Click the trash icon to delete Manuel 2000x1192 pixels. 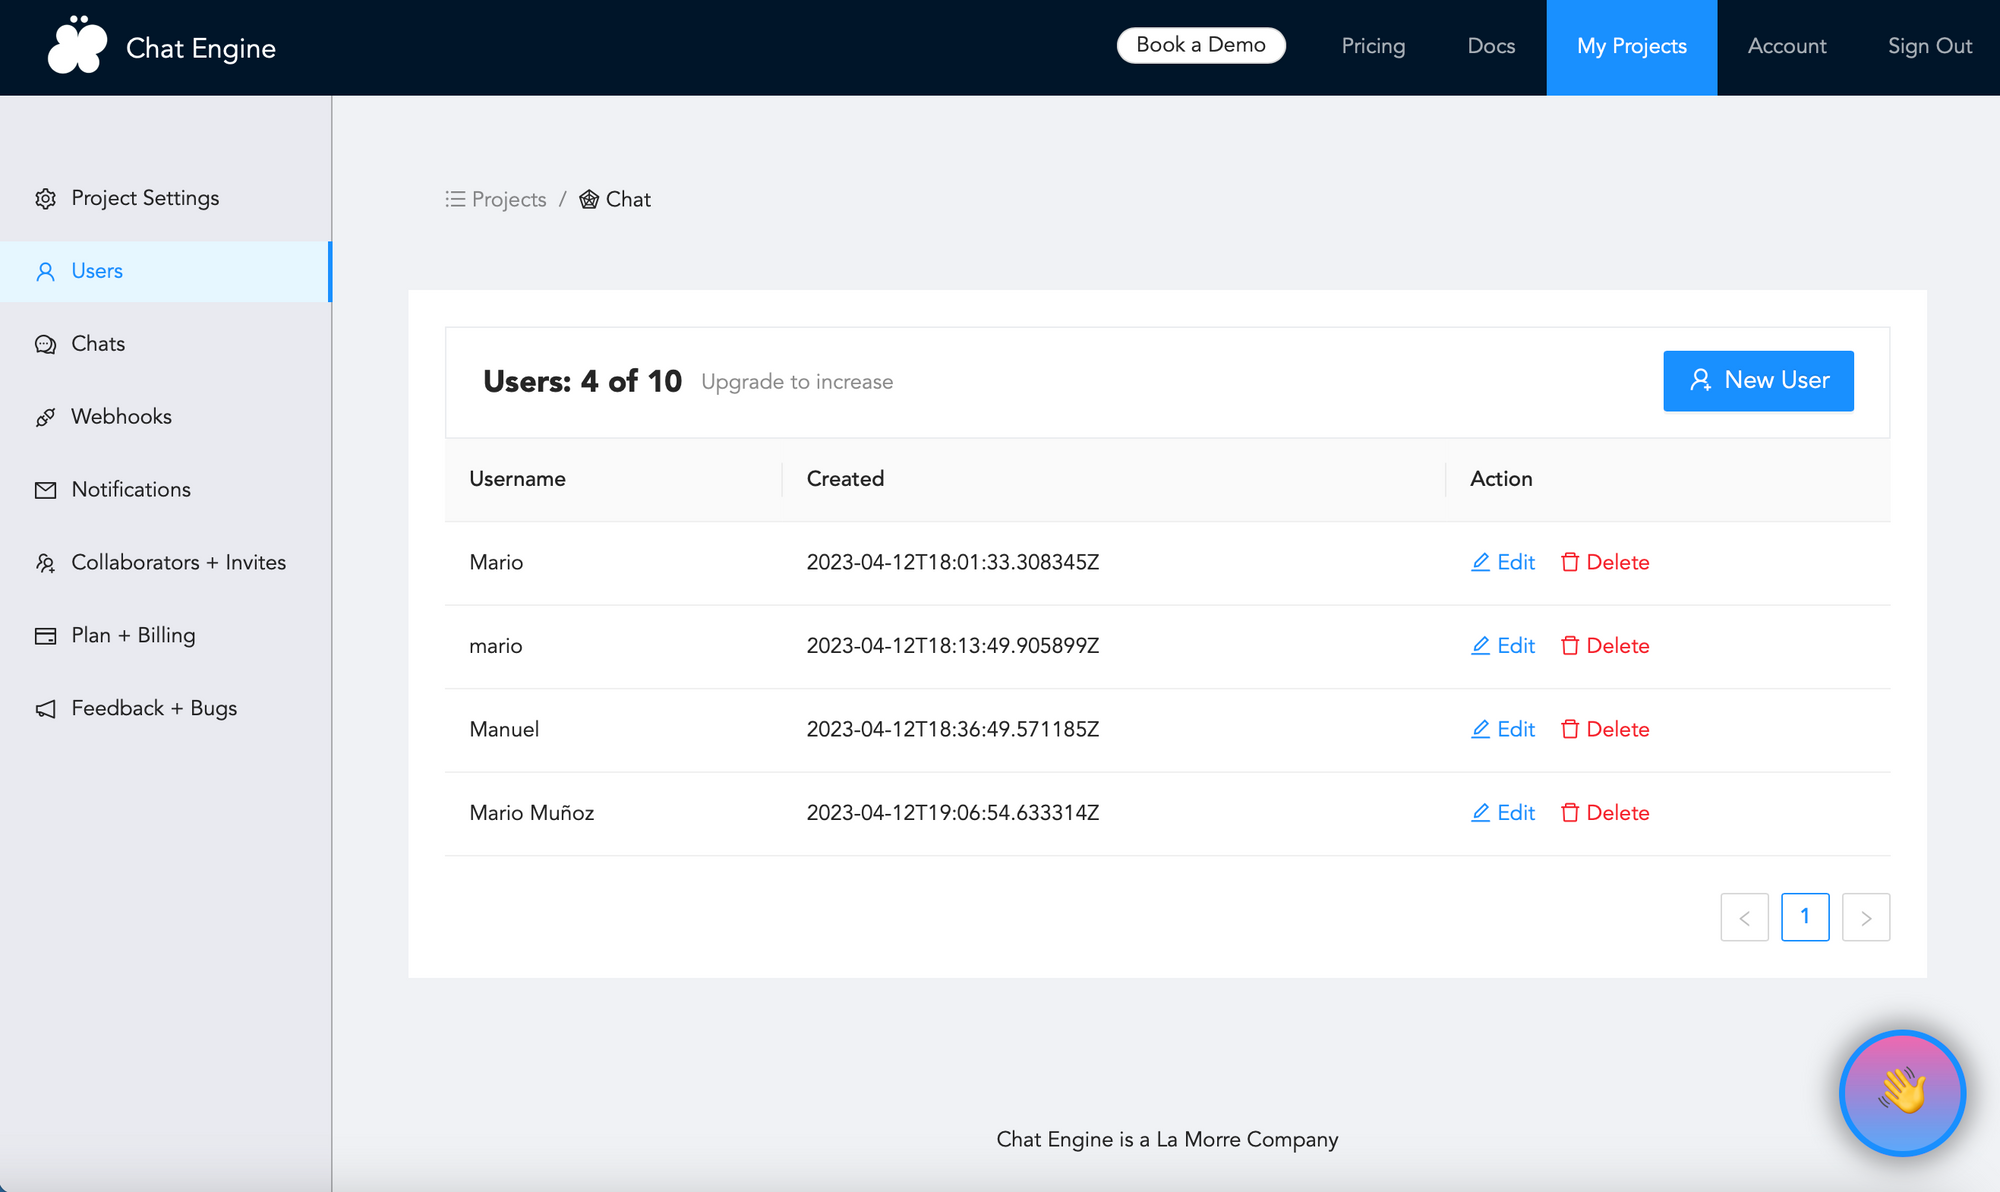tap(1570, 729)
